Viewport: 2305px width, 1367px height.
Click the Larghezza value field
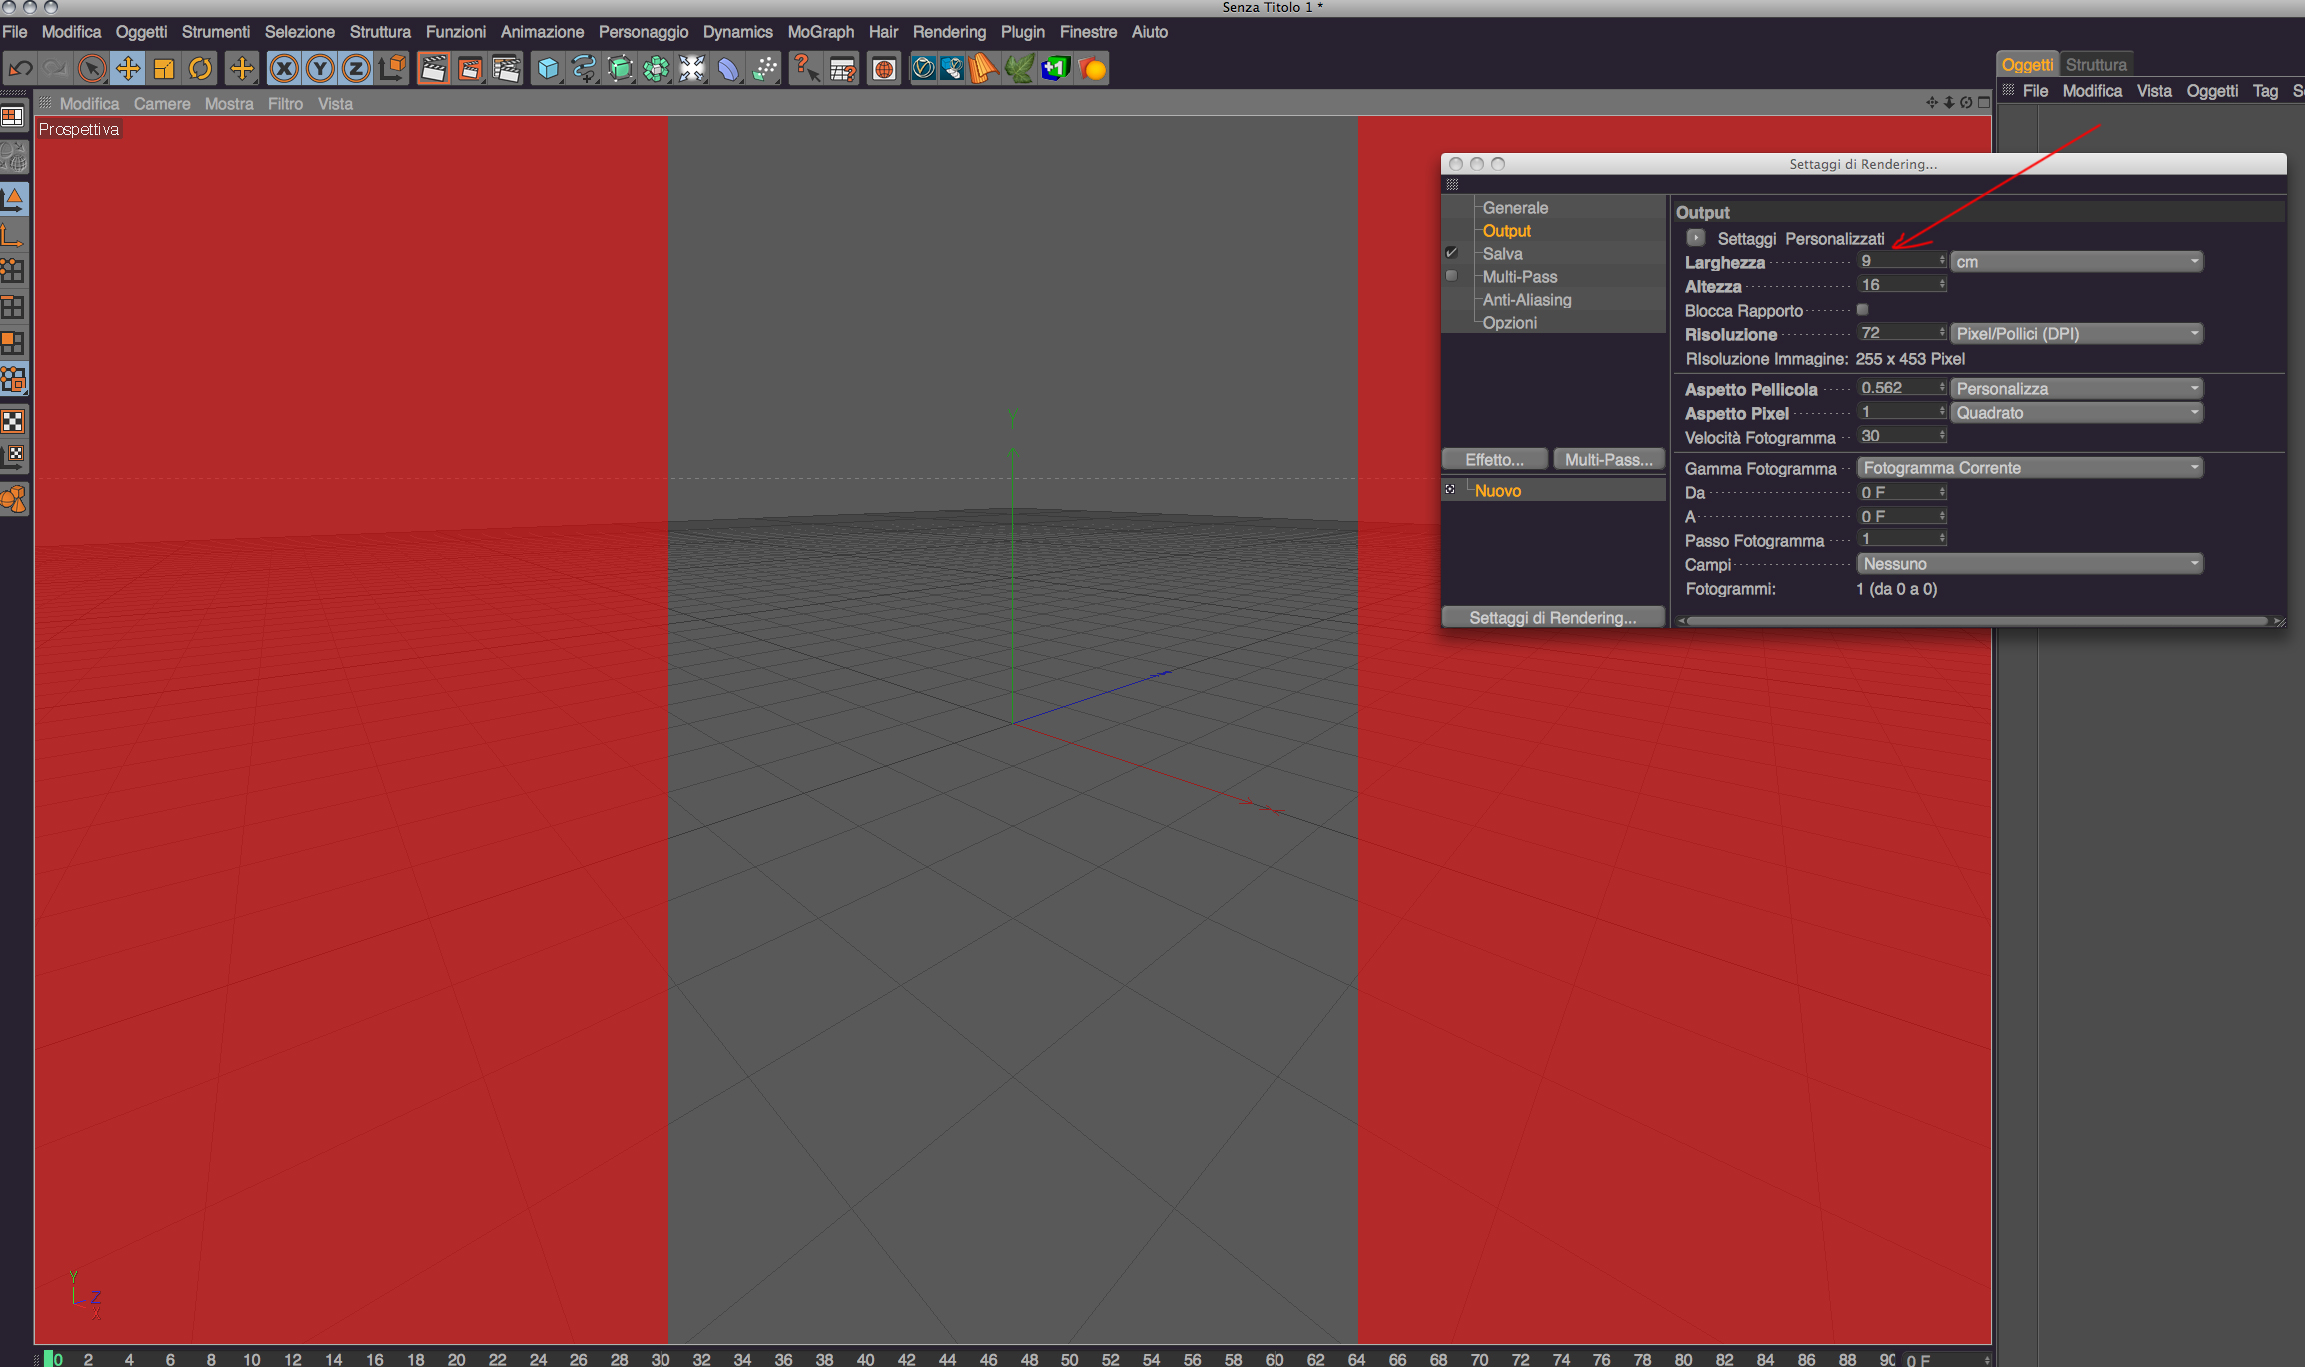pos(1896,261)
